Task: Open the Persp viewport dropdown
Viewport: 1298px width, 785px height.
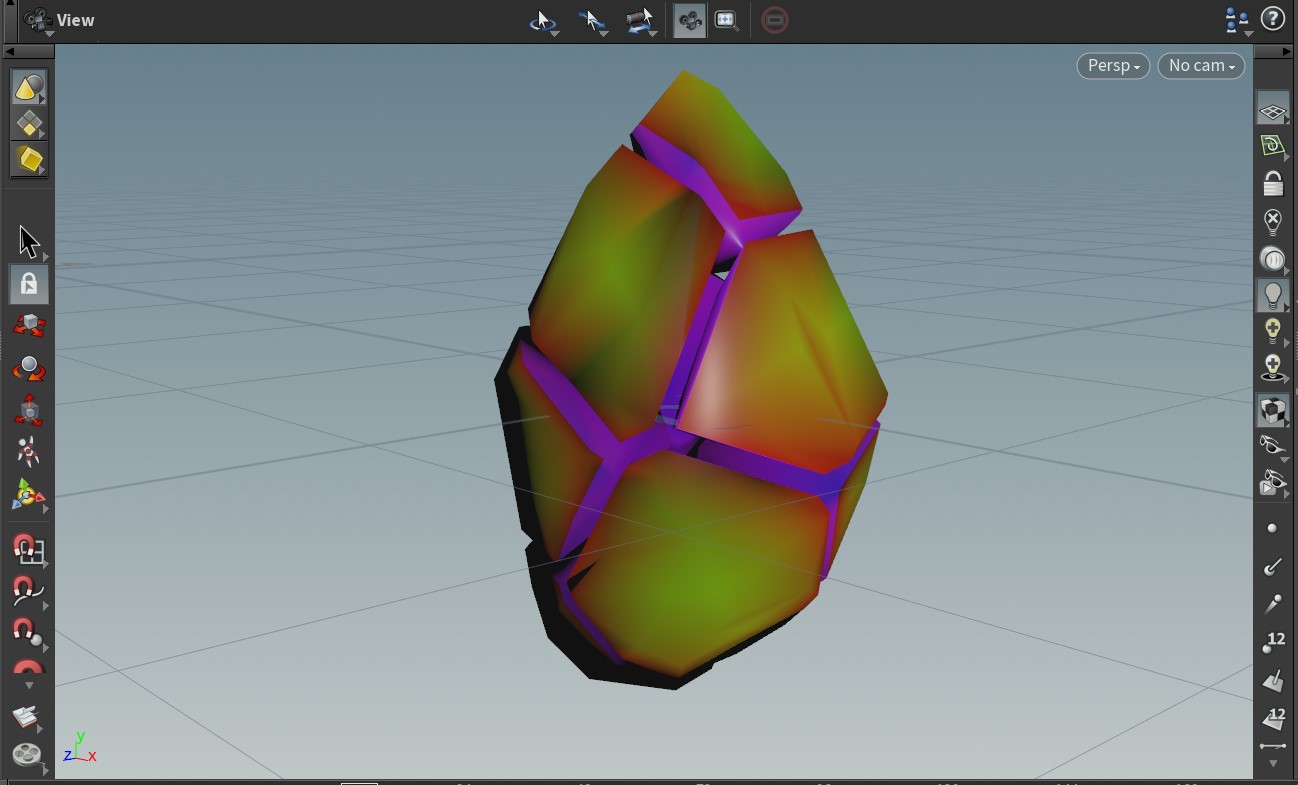Action: pos(1112,66)
